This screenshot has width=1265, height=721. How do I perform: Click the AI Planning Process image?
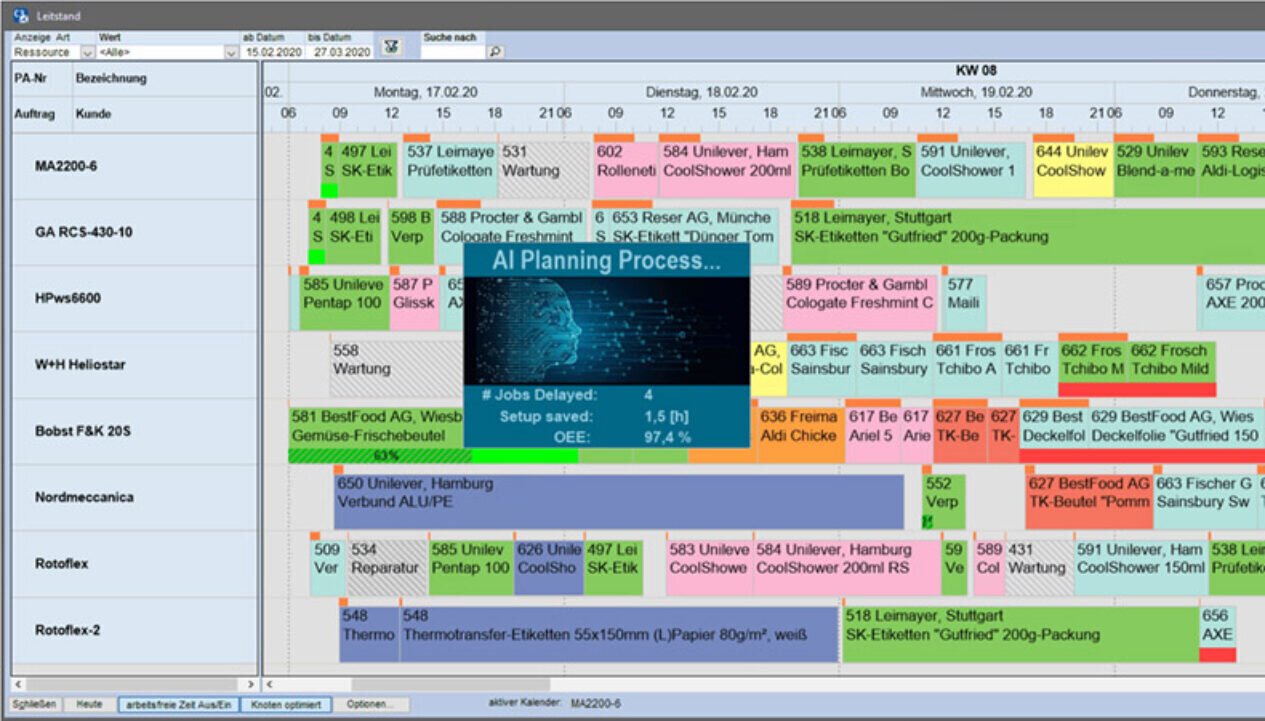[607, 329]
